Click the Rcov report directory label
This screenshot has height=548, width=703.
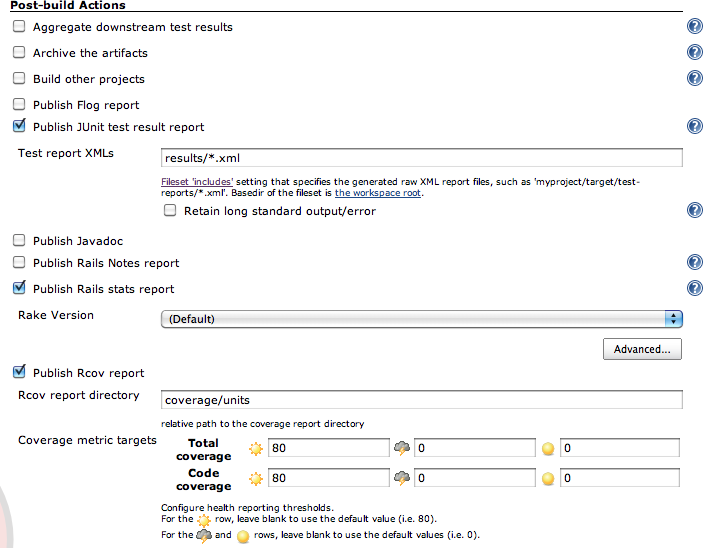pos(78,395)
